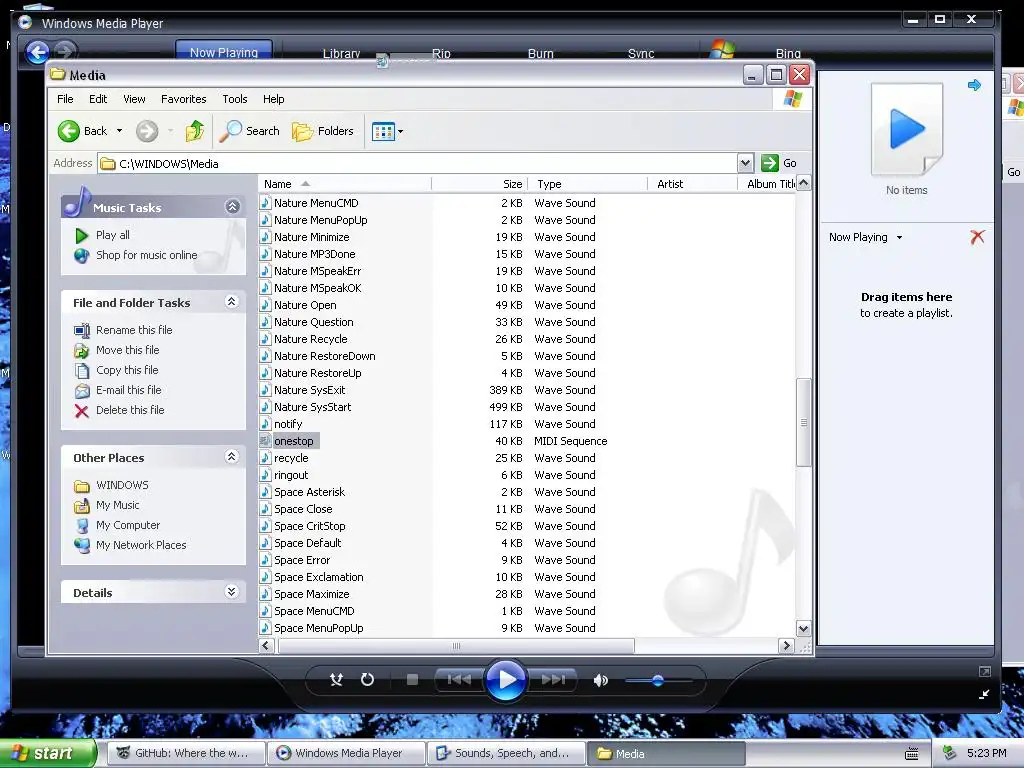Open the Back history dropdown arrow
The width and height of the screenshot is (1024, 768).
point(120,131)
